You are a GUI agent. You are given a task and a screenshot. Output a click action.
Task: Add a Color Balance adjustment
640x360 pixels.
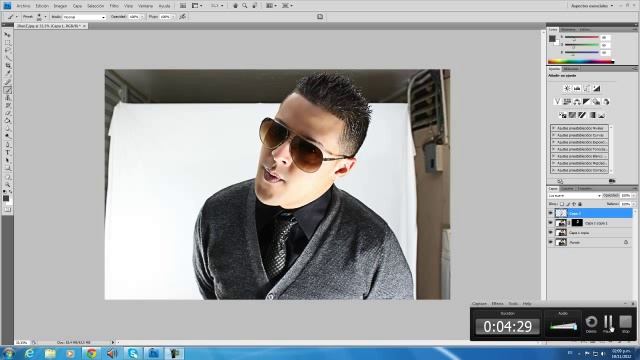(577, 101)
